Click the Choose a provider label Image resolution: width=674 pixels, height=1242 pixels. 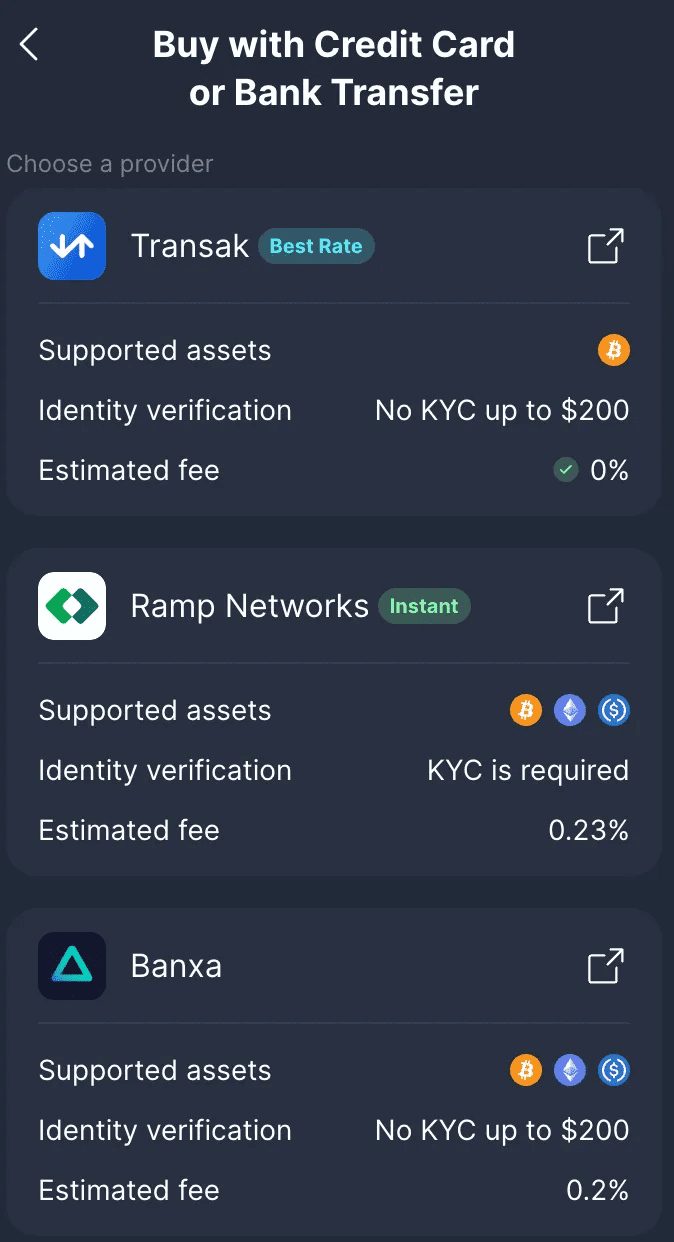110,163
